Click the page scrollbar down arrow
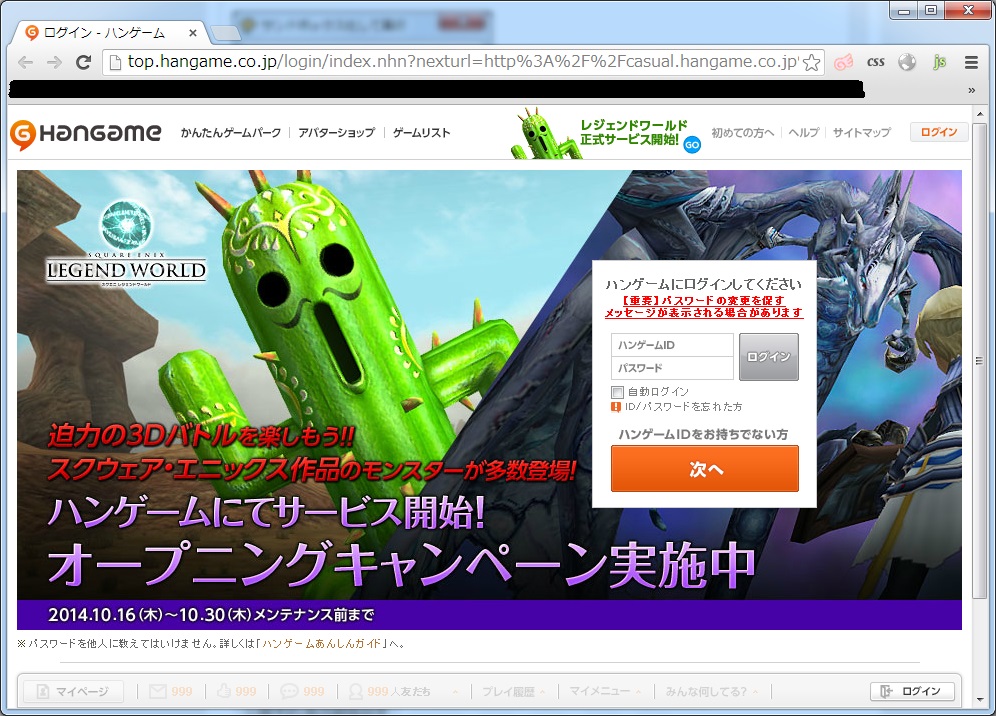Image resolution: width=996 pixels, height=716 pixels. tap(979, 701)
